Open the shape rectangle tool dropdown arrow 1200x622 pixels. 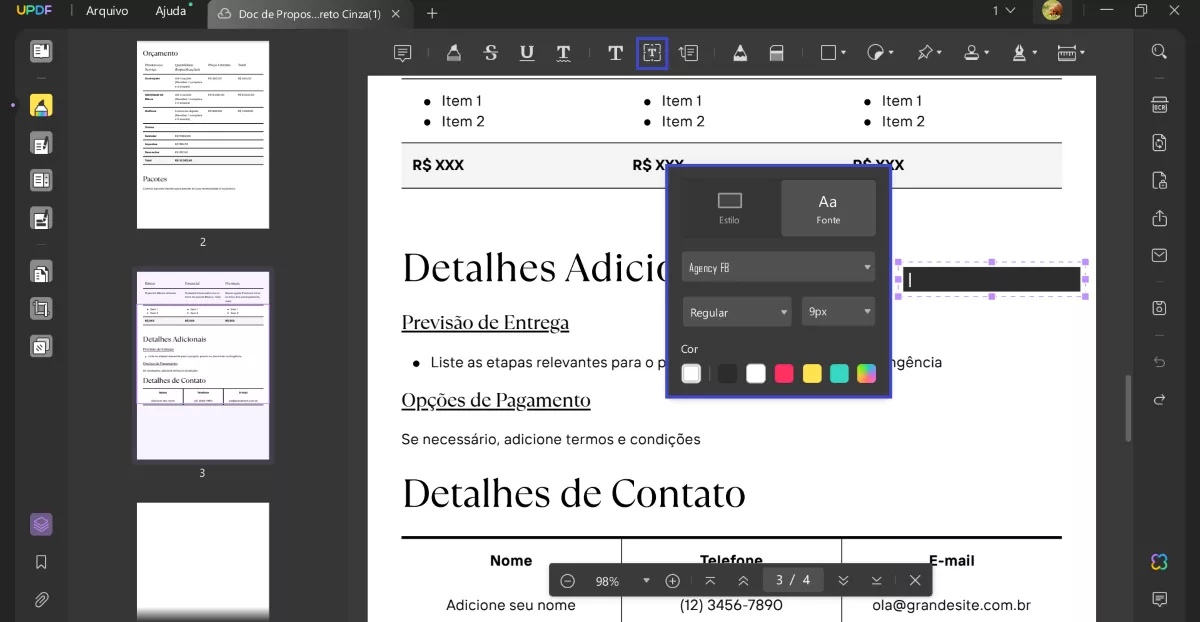[x=843, y=53]
